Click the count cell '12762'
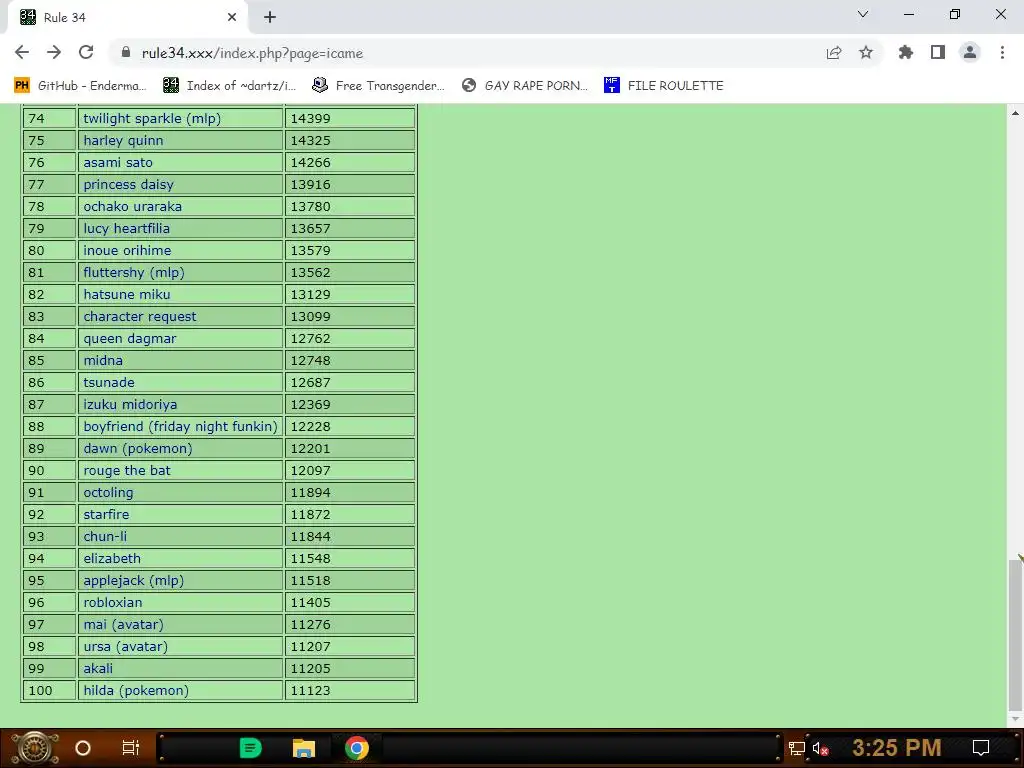The image size is (1024, 768). [350, 338]
